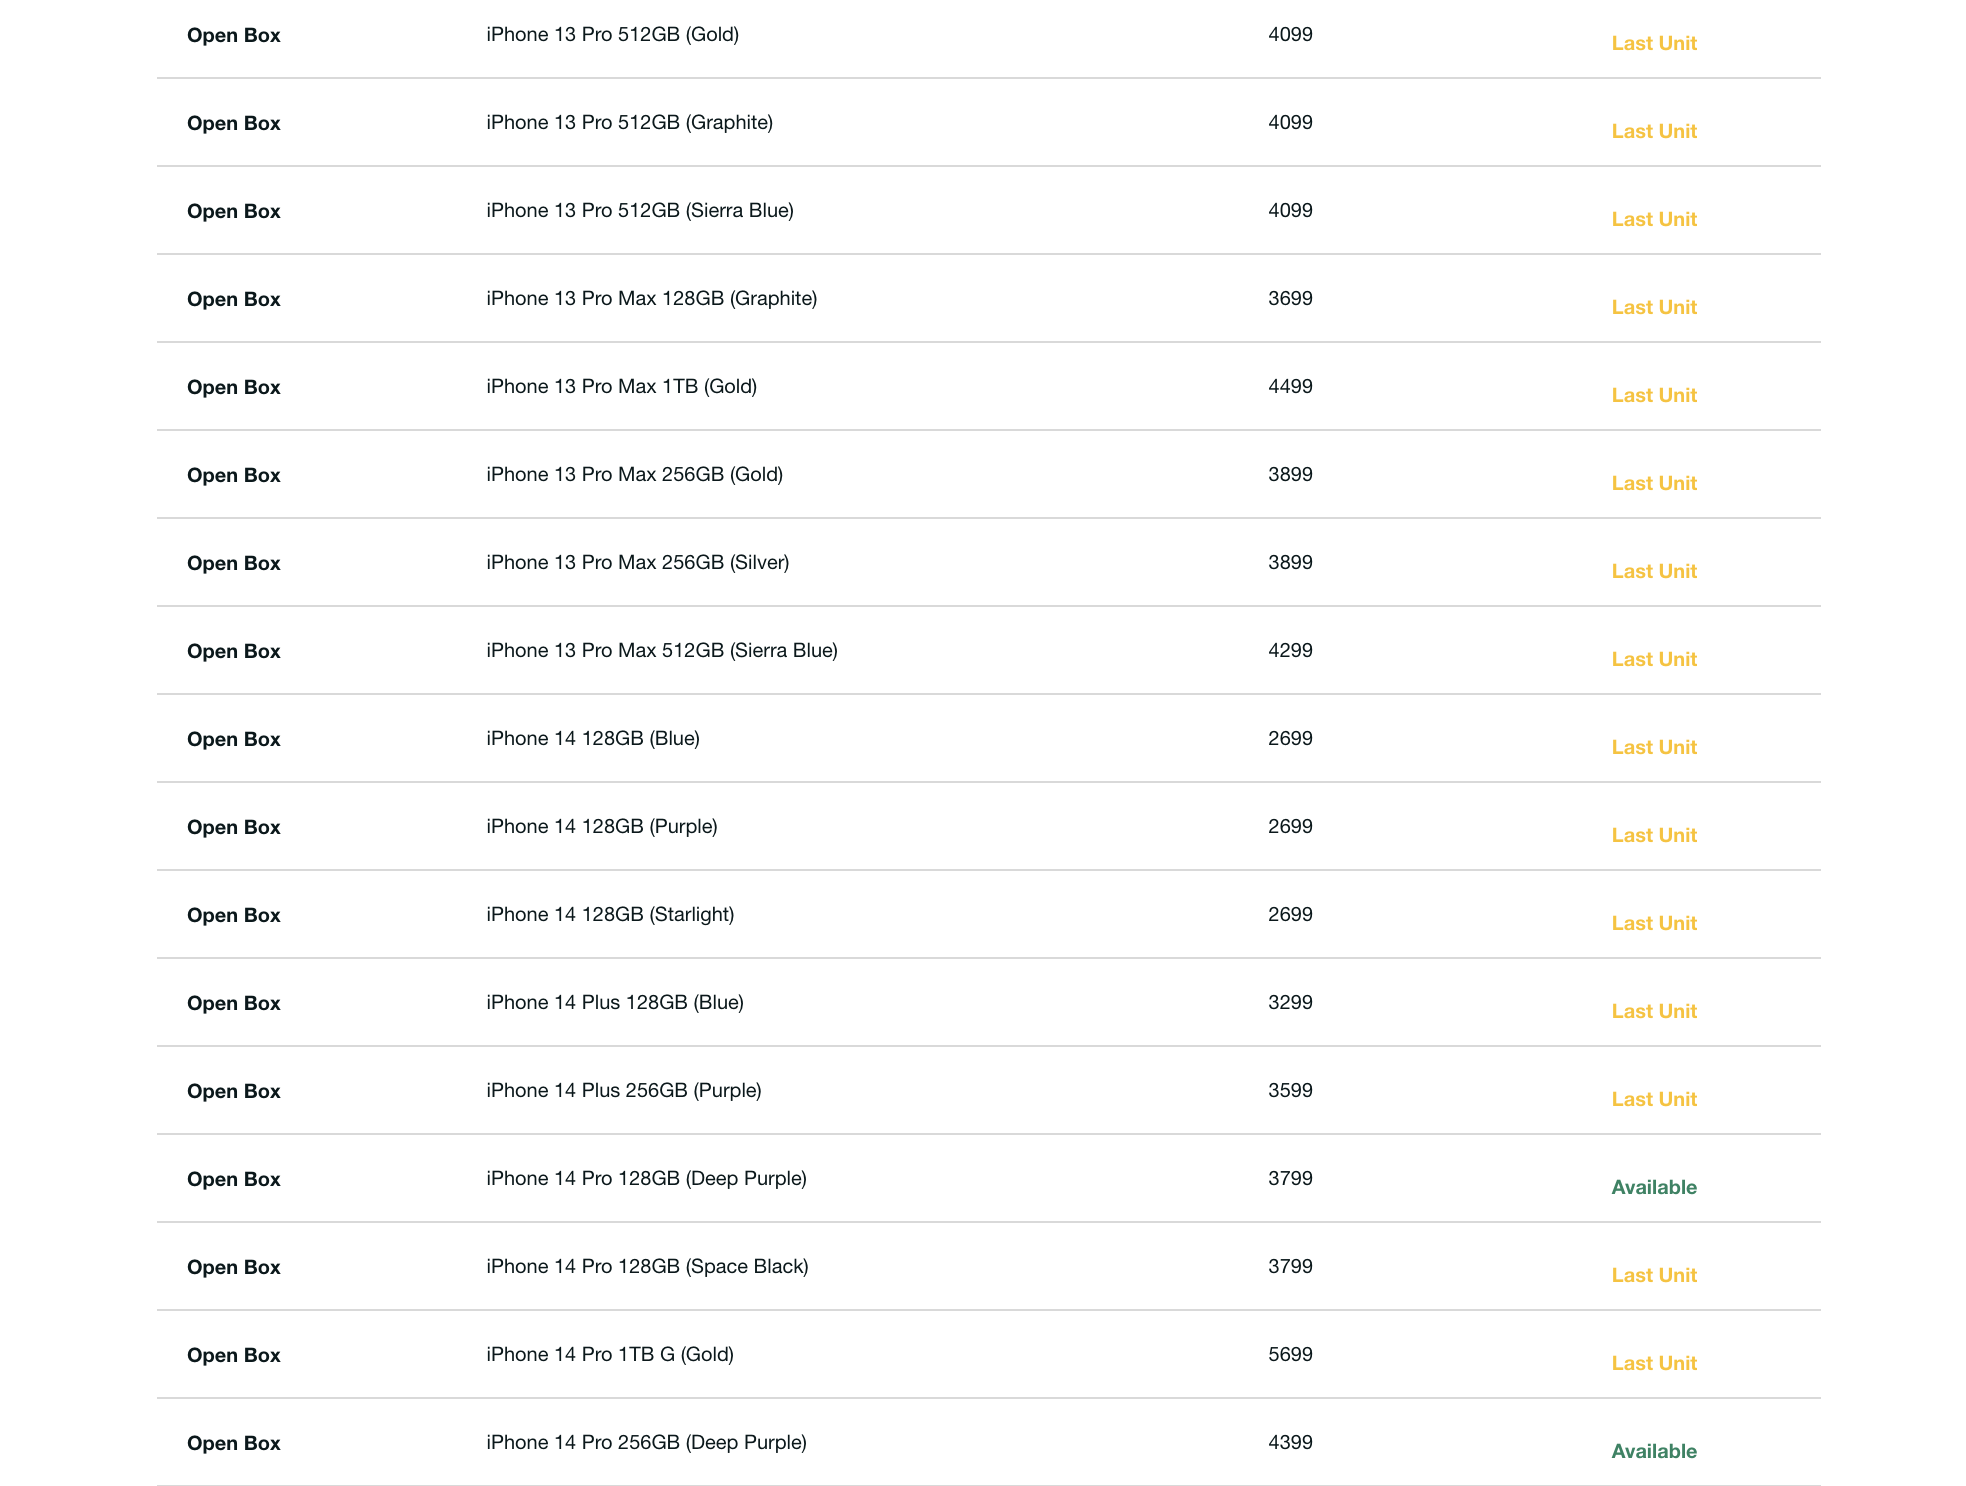This screenshot has width=1966, height=1486.
Task: Click price 5699 in iPhone 14 Pro 1TB row
Action: click(x=1289, y=1355)
